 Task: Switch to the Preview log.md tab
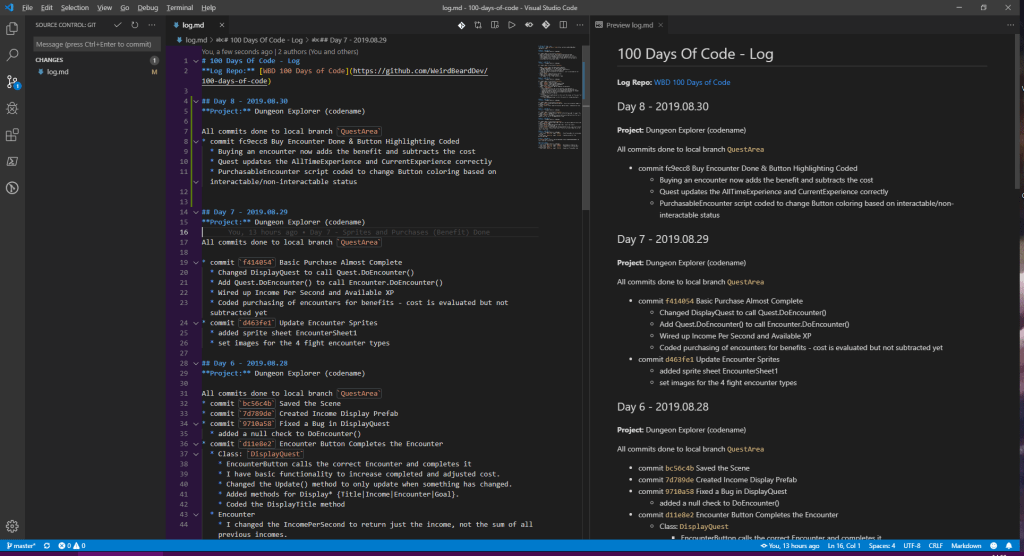629,25
